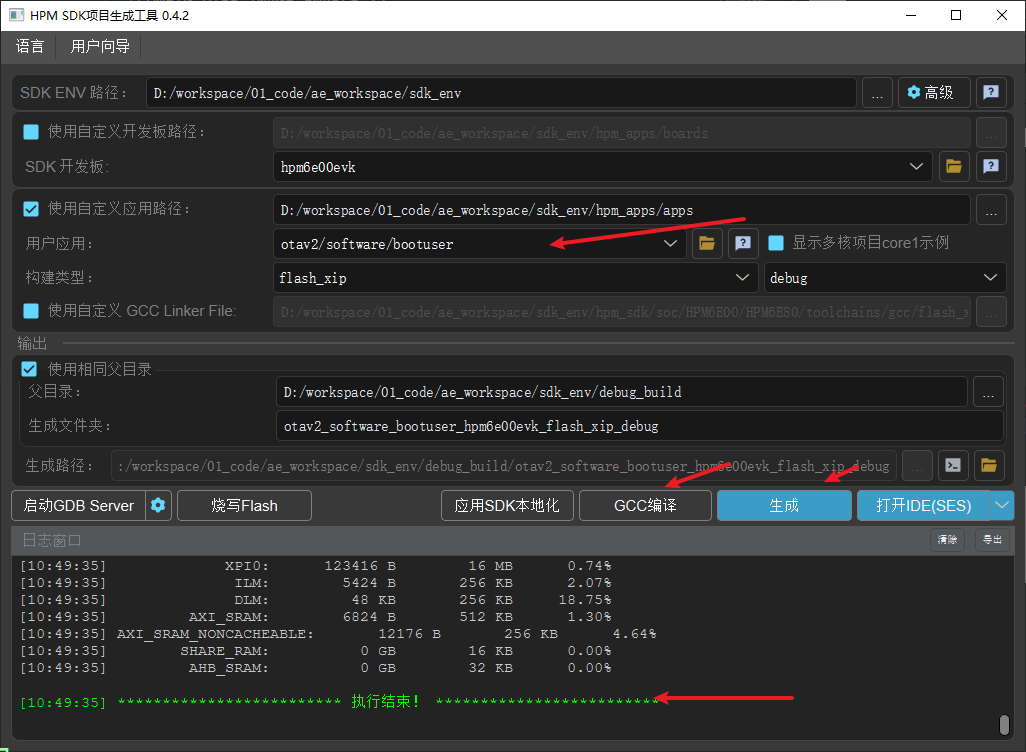Open help for 用户应用
The image size is (1026, 752).
[x=743, y=243]
